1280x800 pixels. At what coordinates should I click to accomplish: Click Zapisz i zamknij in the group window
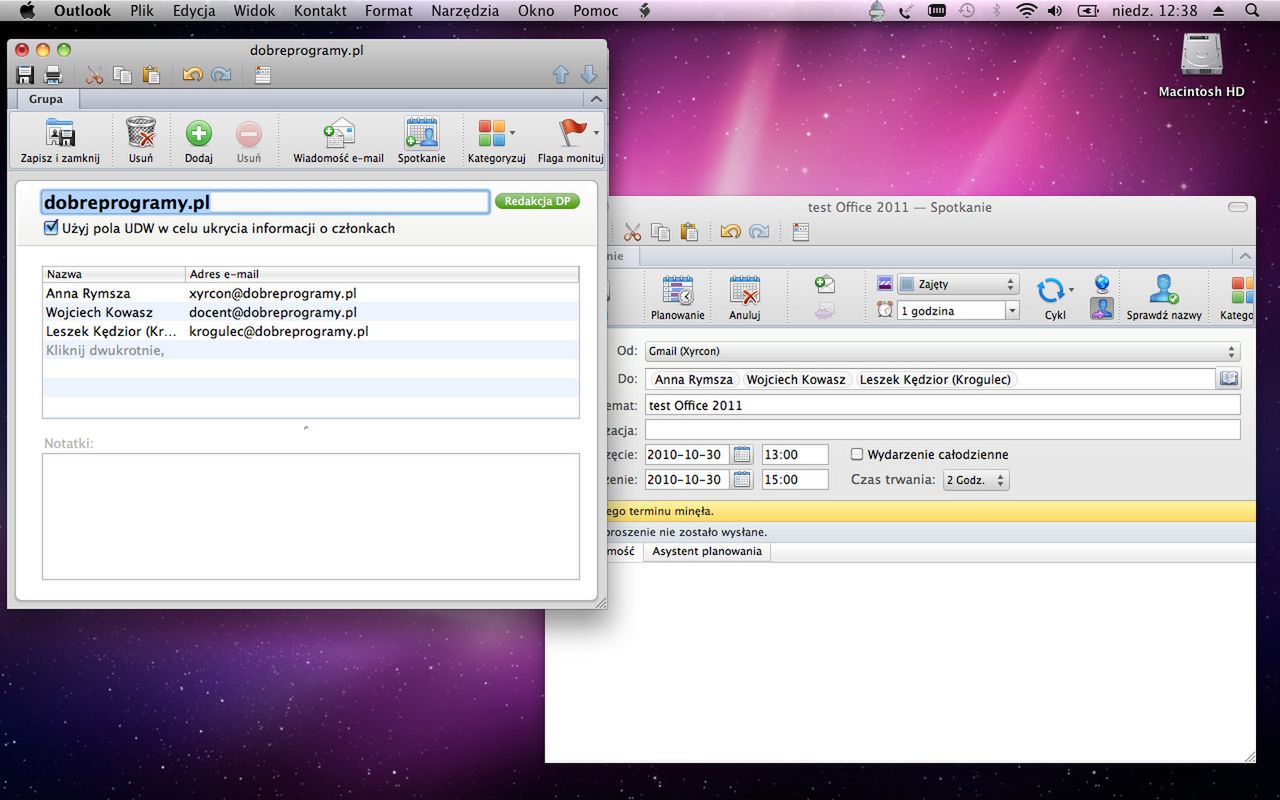(60, 141)
